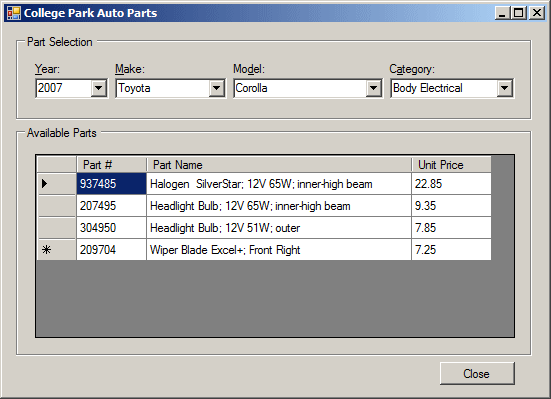551x399 pixels.
Task: Select the unit price cell 9.35
Action: 451,206
